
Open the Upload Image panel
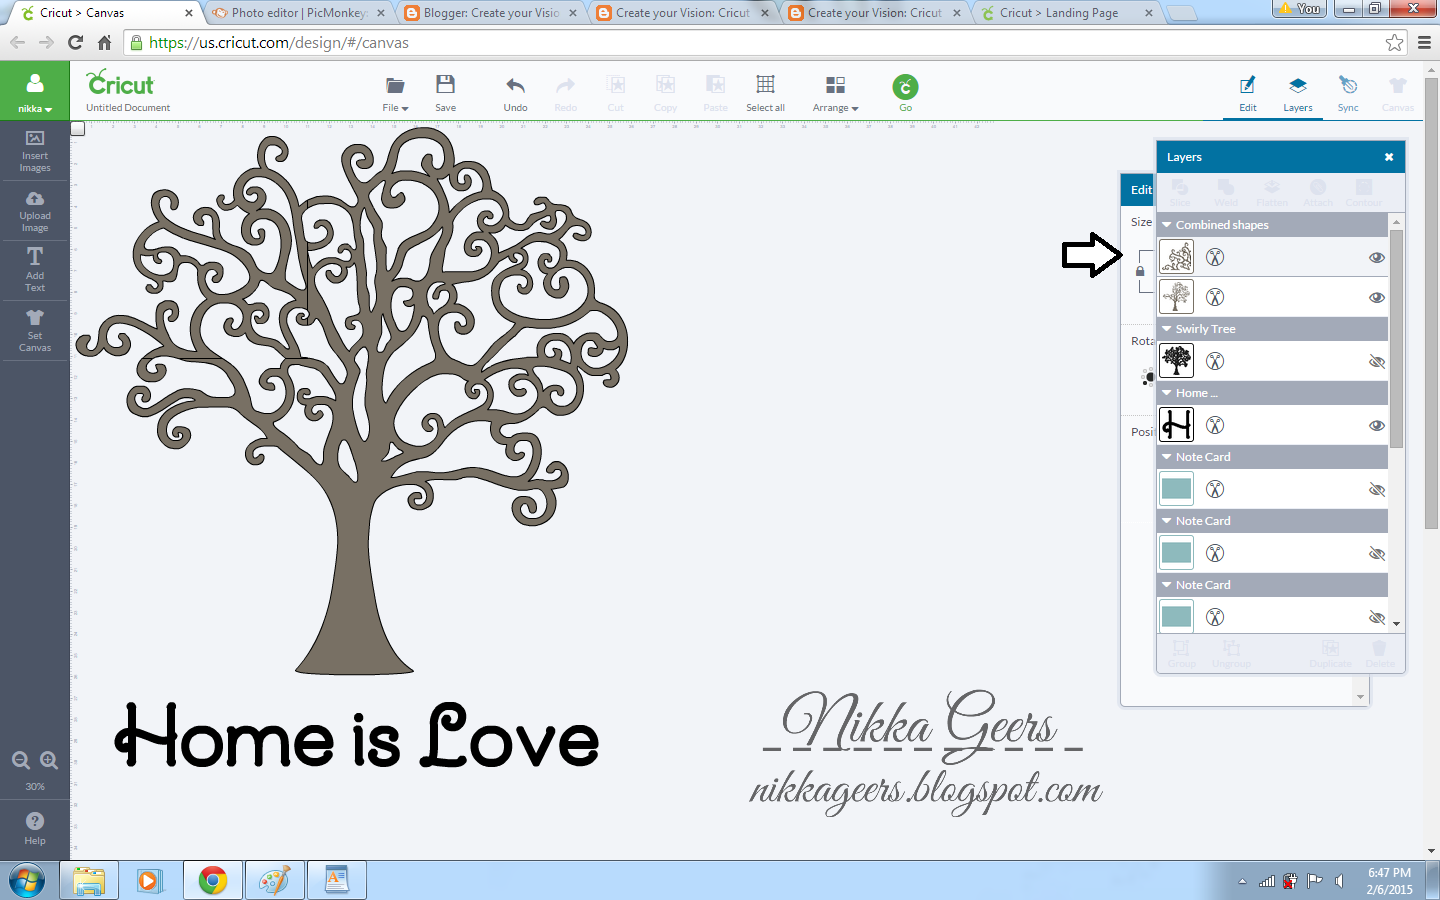[35, 210]
